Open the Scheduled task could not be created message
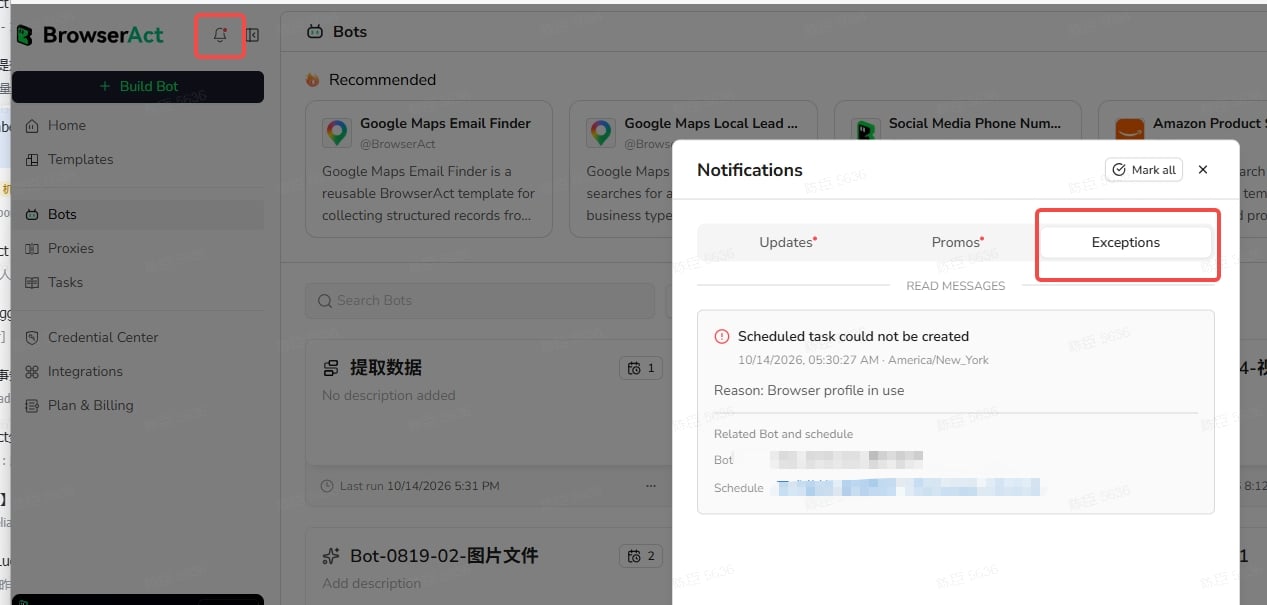The image size is (1267, 605). click(956, 412)
